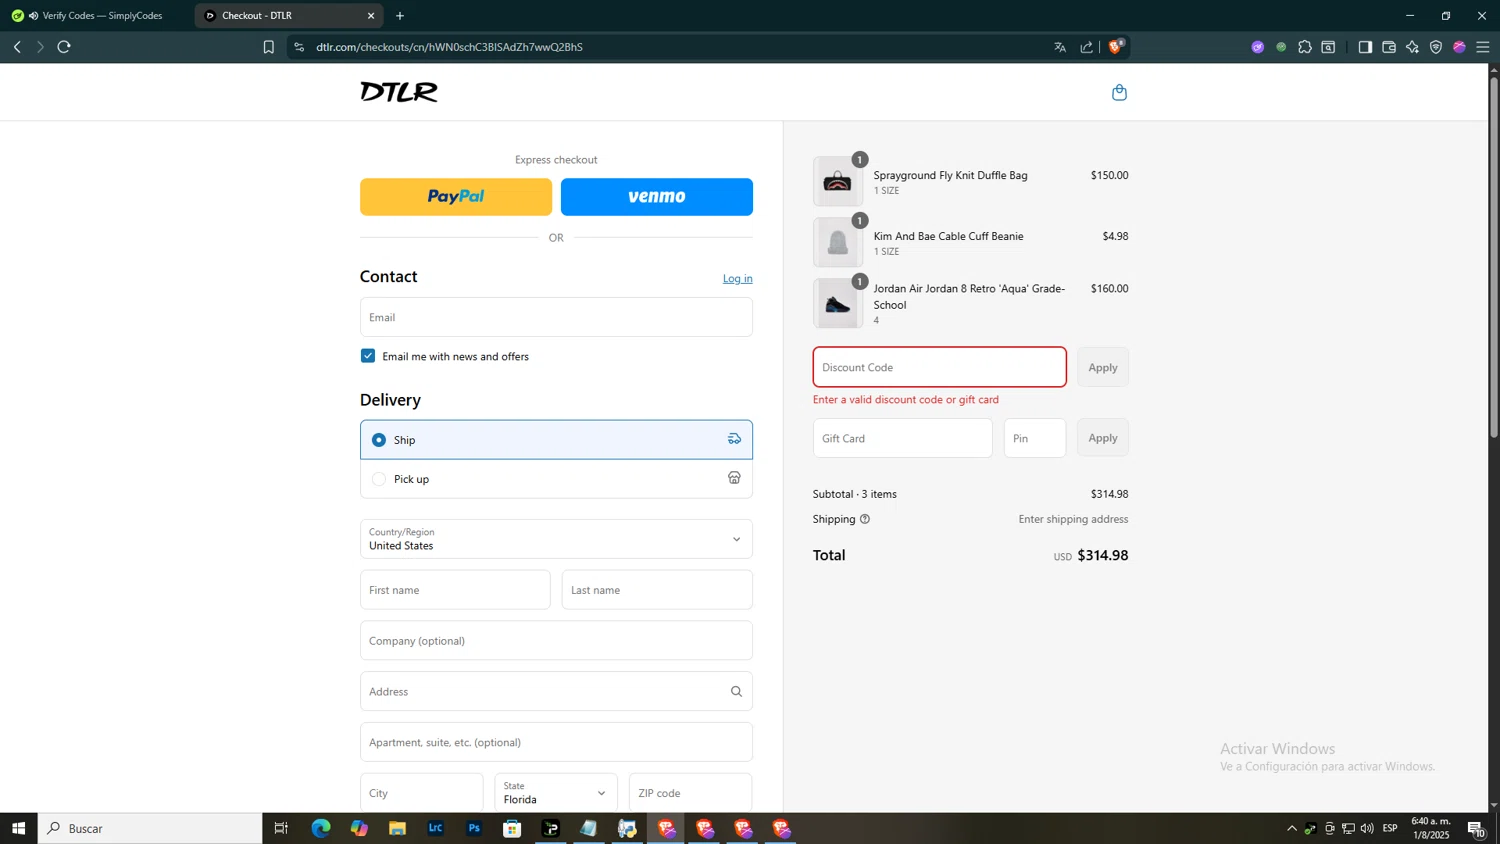
Task: Open the notification center icon
Action: [x=1476, y=828]
